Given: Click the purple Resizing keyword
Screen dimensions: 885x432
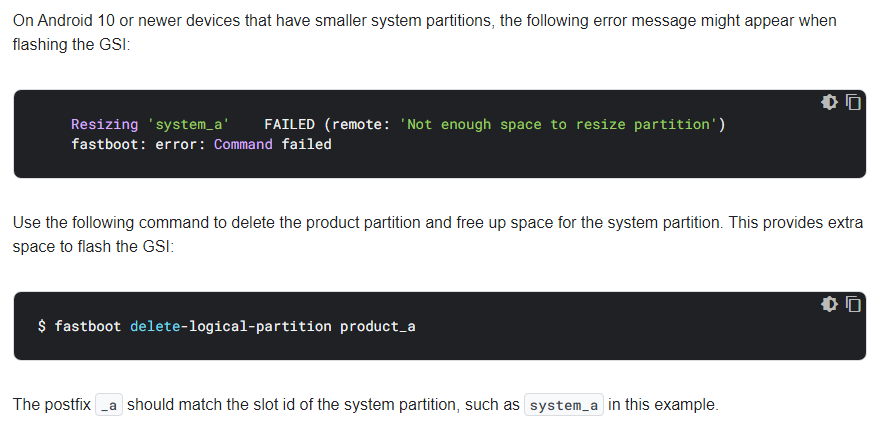Looking at the screenshot, I should coord(104,124).
